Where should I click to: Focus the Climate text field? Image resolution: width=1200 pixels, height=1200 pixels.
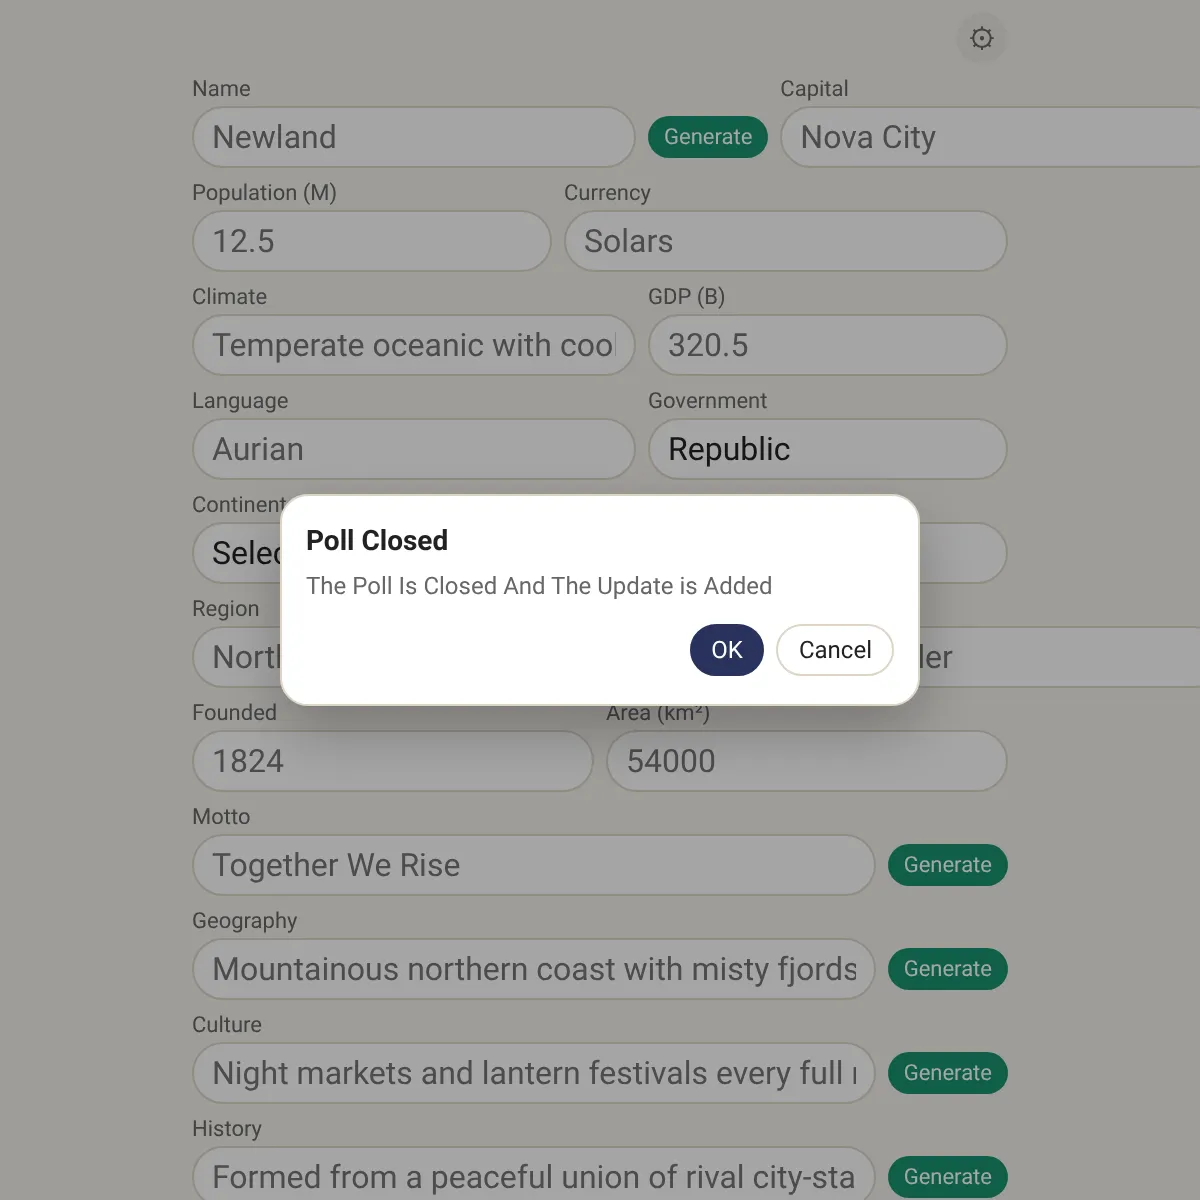[413, 345]
